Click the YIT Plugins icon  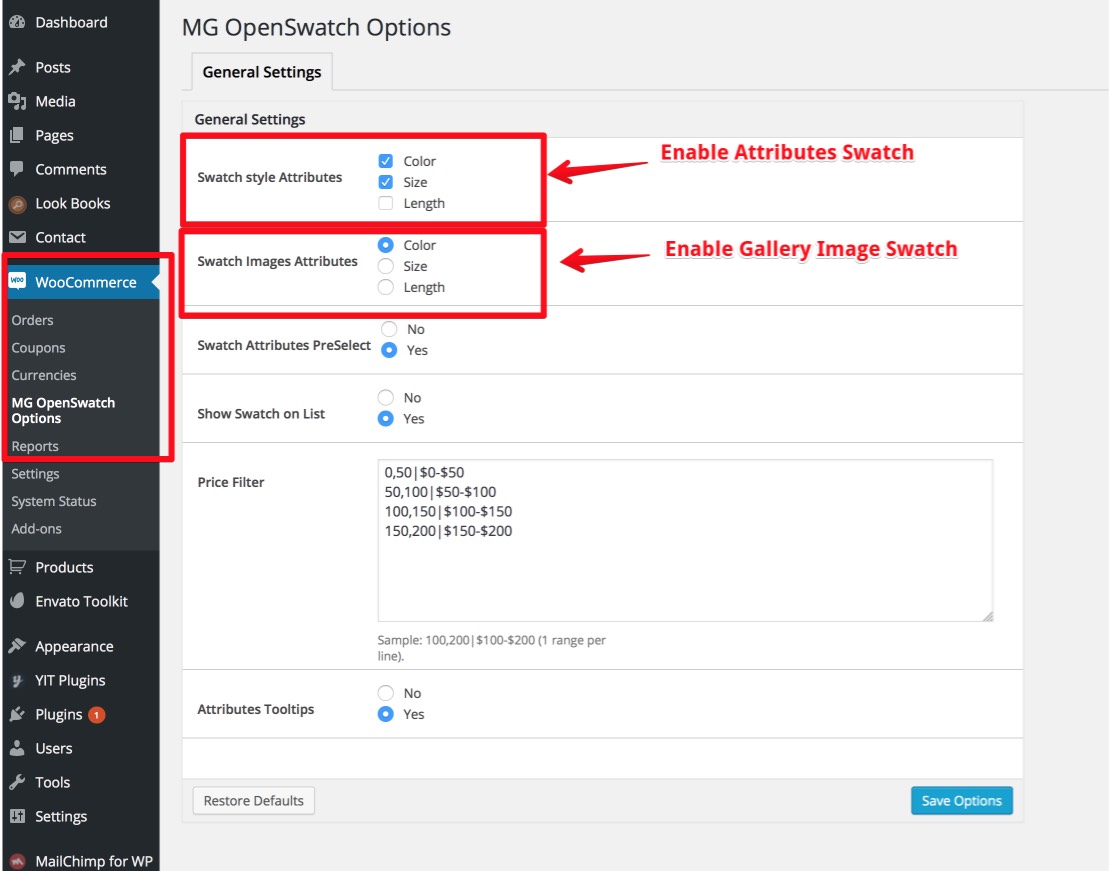coord(17,681)
